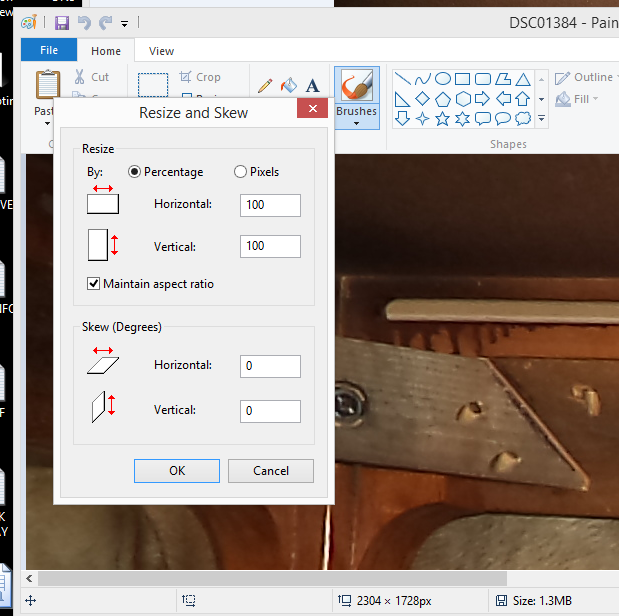Click the Crop command
The image size is (619, 616).
[x=200, y=77]
